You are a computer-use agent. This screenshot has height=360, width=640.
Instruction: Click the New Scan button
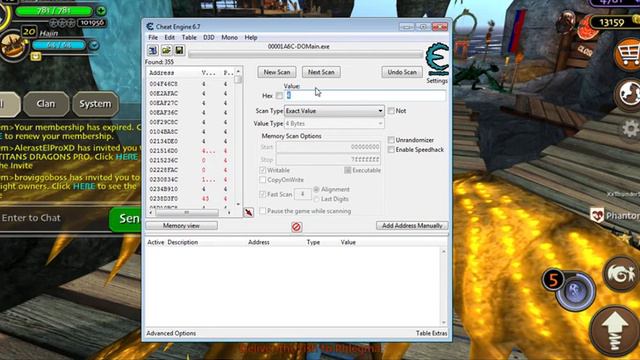coord(277,72)
